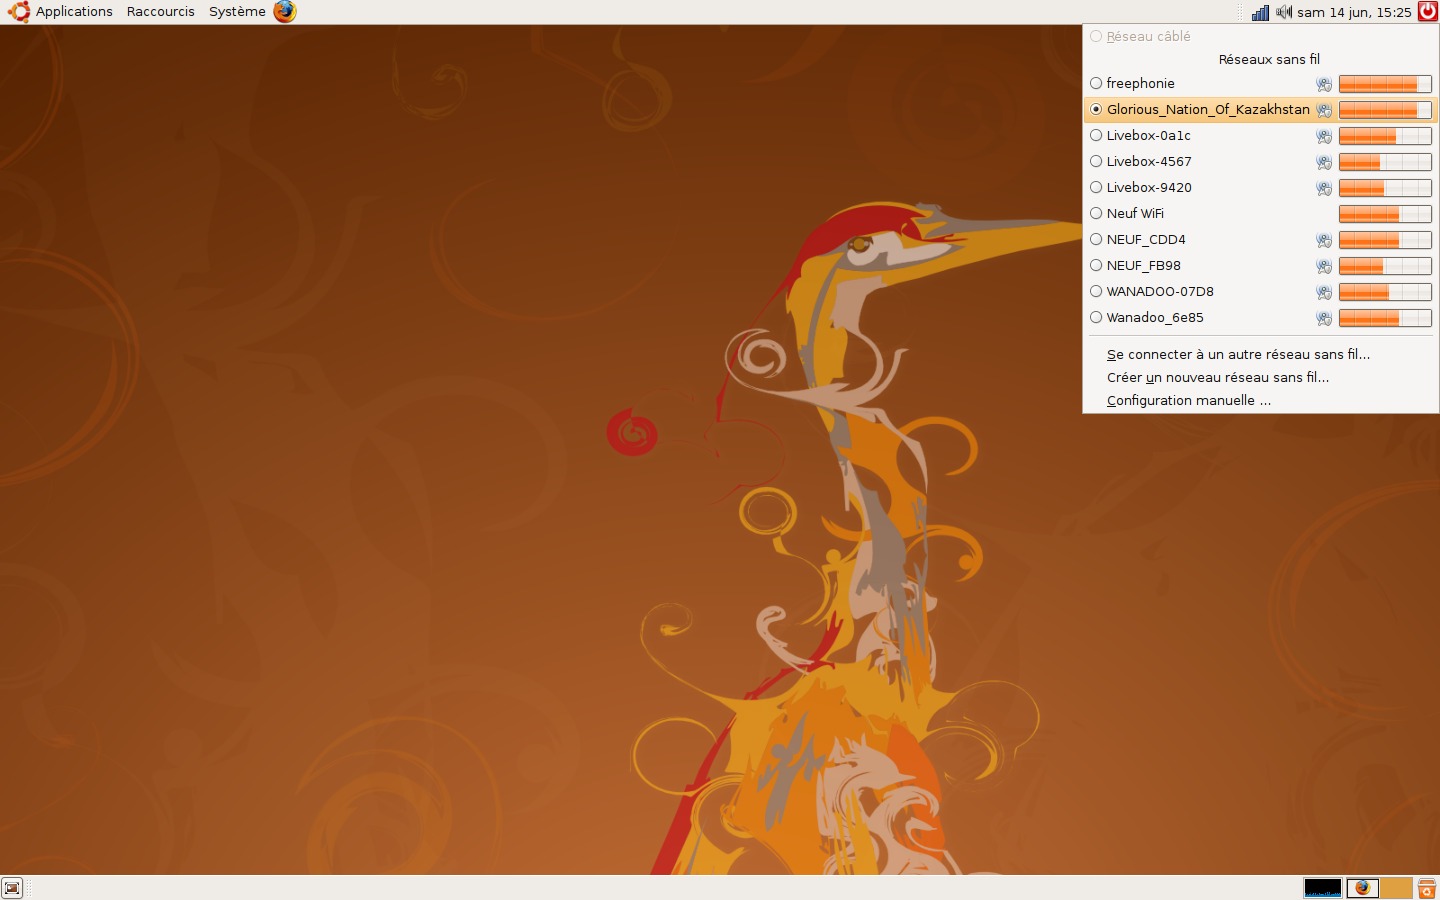Image resolution: width=1440 pixels, height=900 pixels.
Task: Choose Se connecter à un autre réseau sans fil
Action: pyautogui.click(x=1261, y=355)
